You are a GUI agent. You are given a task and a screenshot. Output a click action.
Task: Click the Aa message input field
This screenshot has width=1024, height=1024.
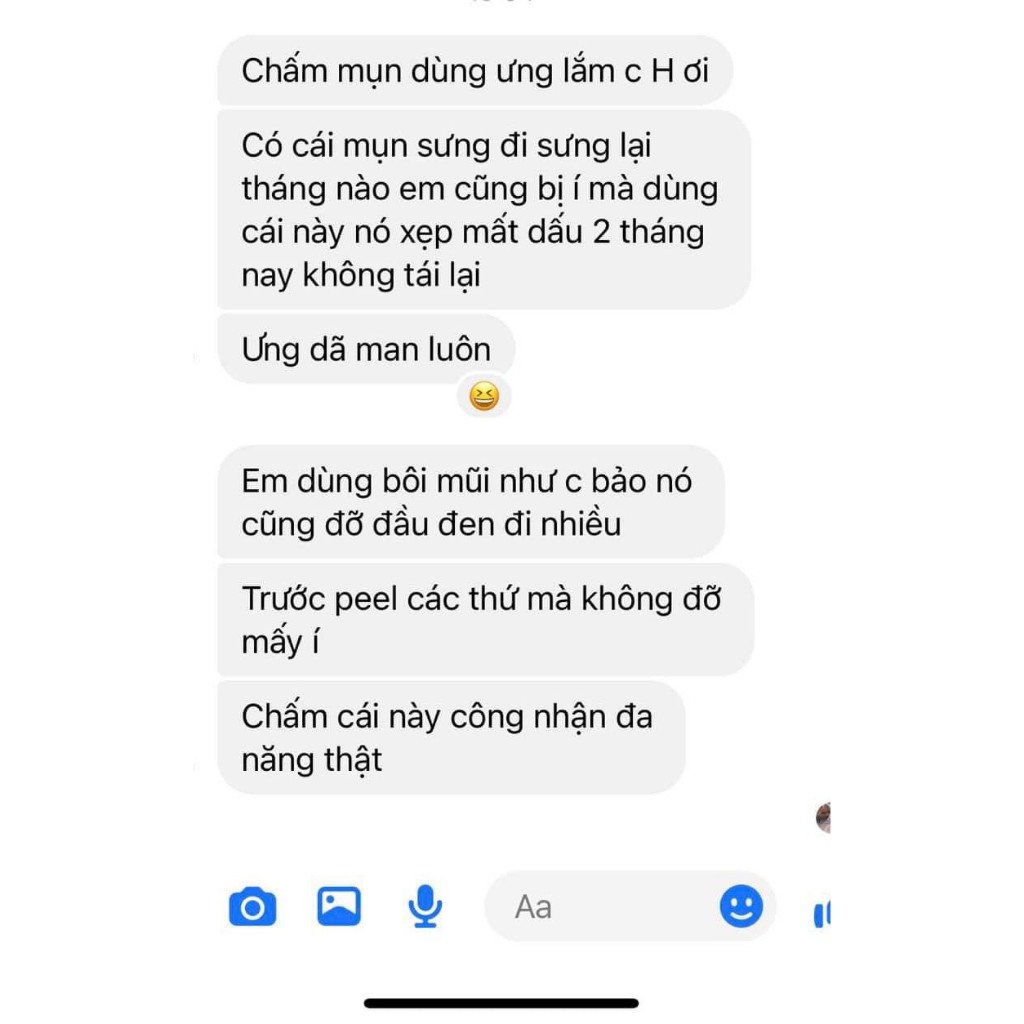pyautogui.click(x=630, y=906)
